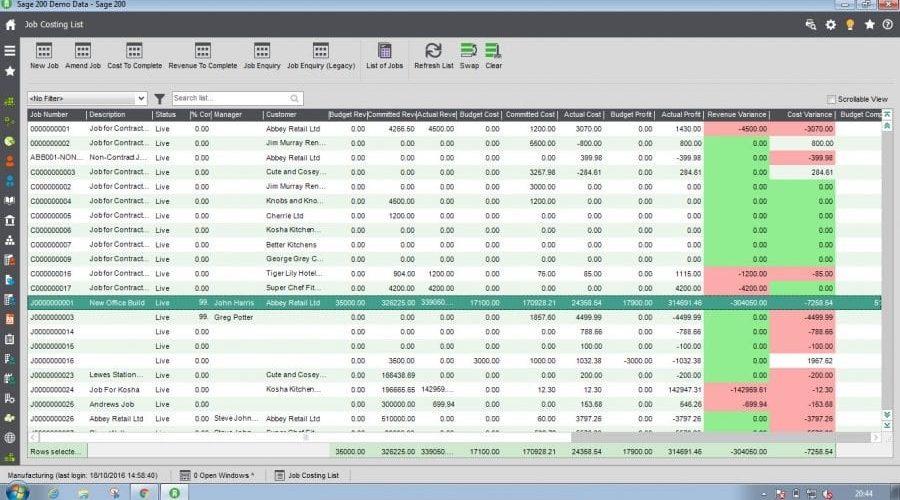Click Windows Start button
Image resolution: width=900 pixels, height=500 pixels.
coord(16,492)
